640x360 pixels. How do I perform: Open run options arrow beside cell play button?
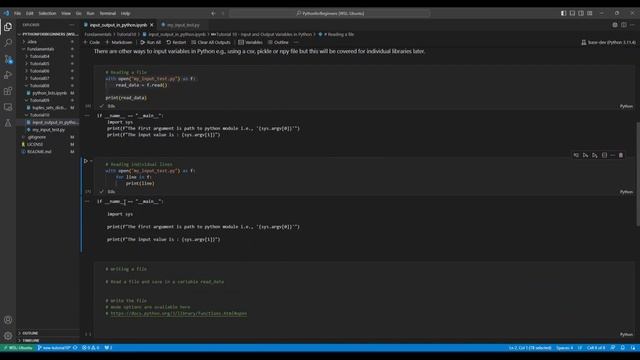coord(91,161)
